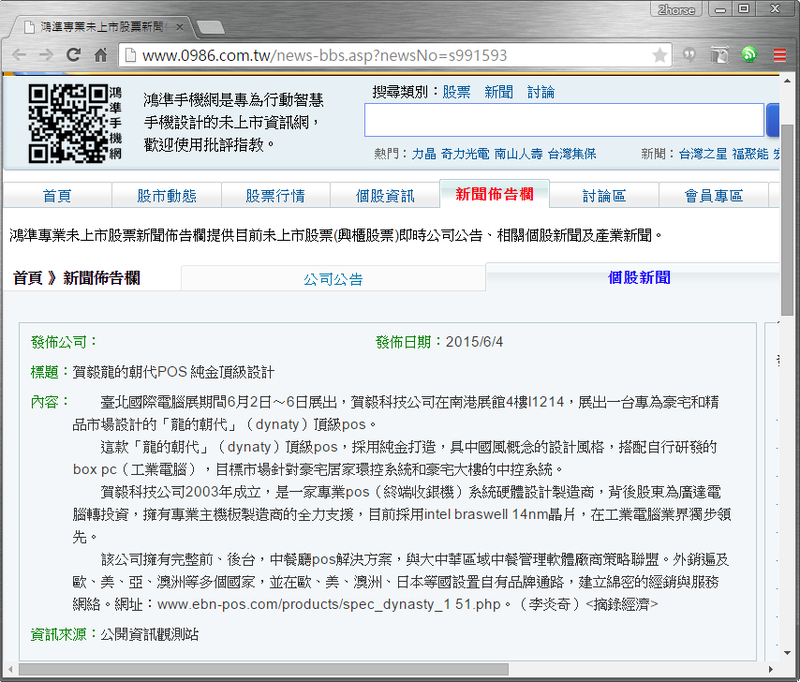Click the horizontal scrollbar left arrow
Image resolution: width=800 pixels, height=682 pixels.
pos(10,669)
